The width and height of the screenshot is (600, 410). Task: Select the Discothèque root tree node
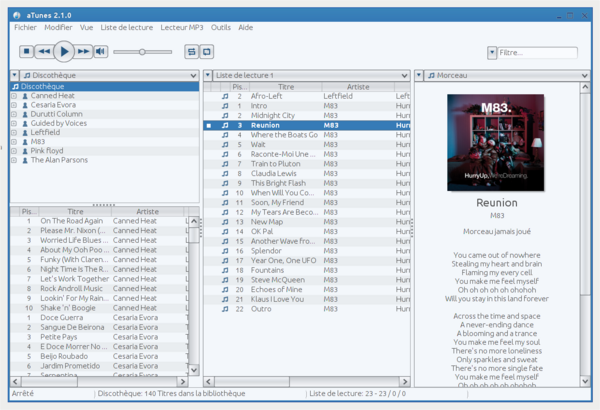pos(104,87)
